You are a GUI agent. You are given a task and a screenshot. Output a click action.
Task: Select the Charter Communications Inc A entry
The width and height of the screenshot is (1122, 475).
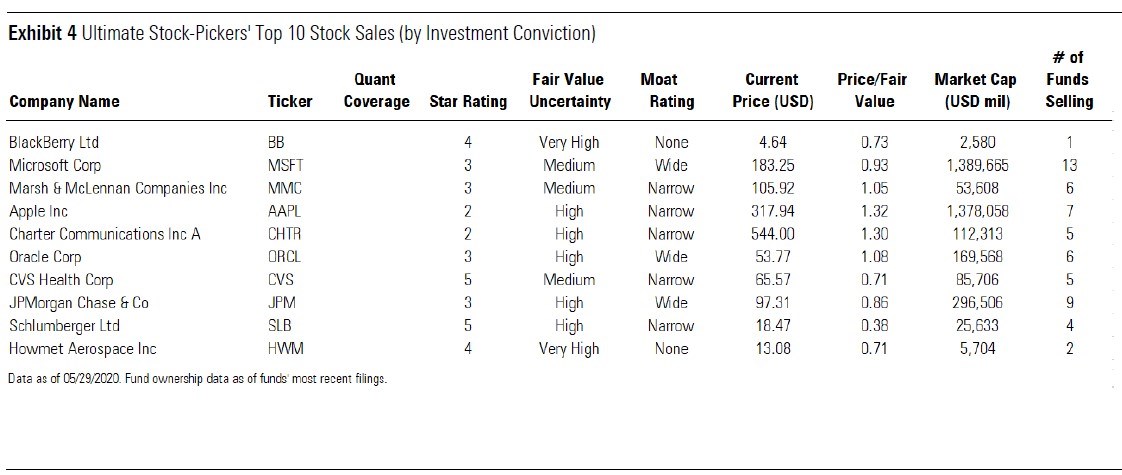click(x=104, y=235)
